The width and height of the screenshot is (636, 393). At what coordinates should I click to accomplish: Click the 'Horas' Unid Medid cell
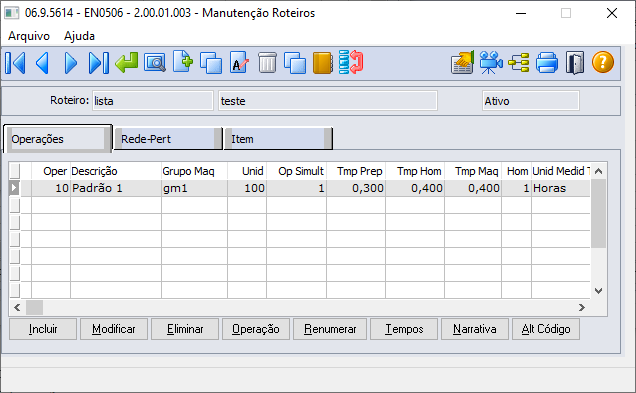(x=561, y=188)
